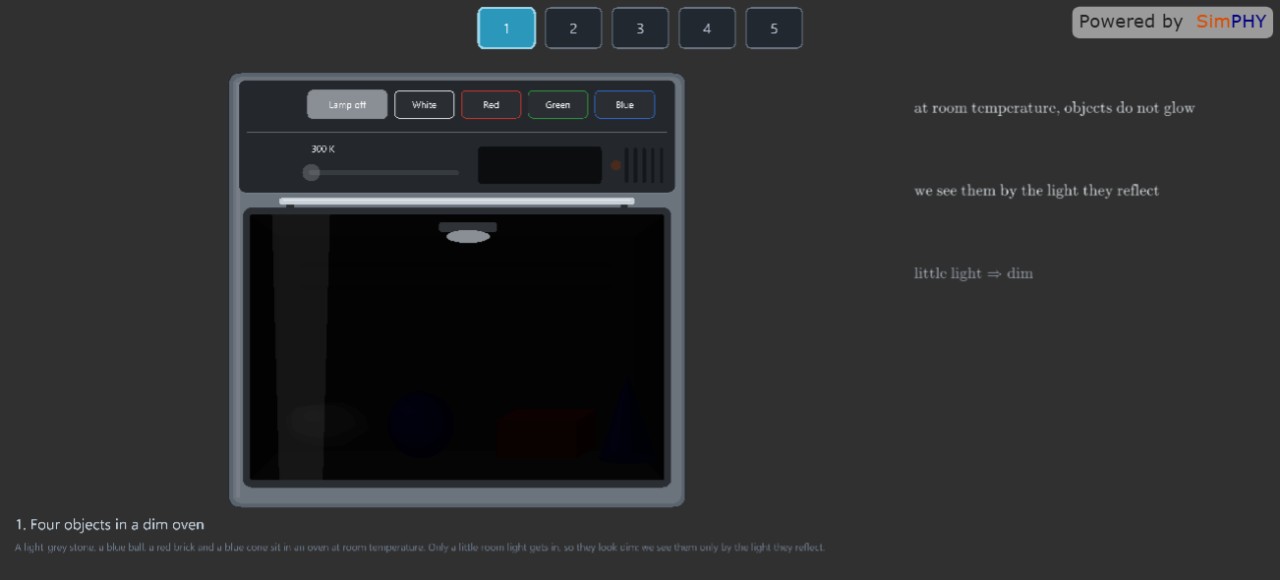Image resolution: width=1280 pixels, height=580 pixels.
Task: Click the vent grille on control panel
Action: 644,166
